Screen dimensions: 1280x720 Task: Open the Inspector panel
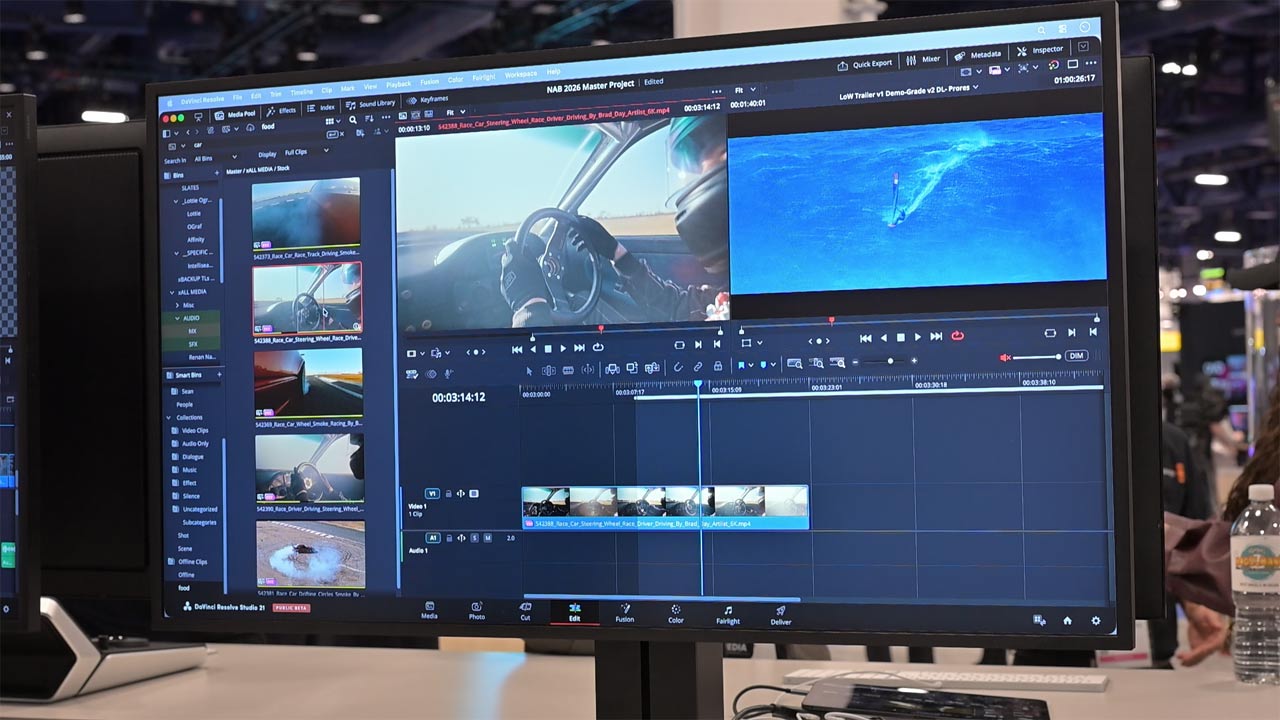pos(1040,50)
